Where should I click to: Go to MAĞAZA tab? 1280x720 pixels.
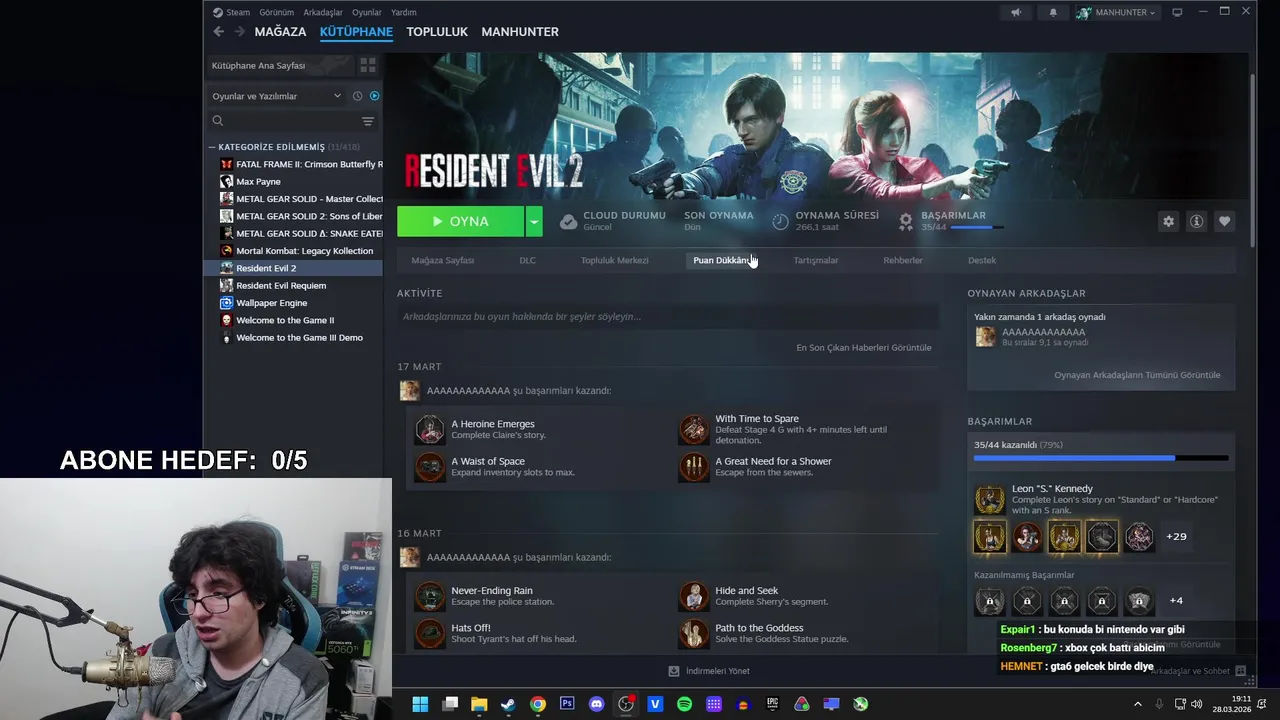(280, 32)
